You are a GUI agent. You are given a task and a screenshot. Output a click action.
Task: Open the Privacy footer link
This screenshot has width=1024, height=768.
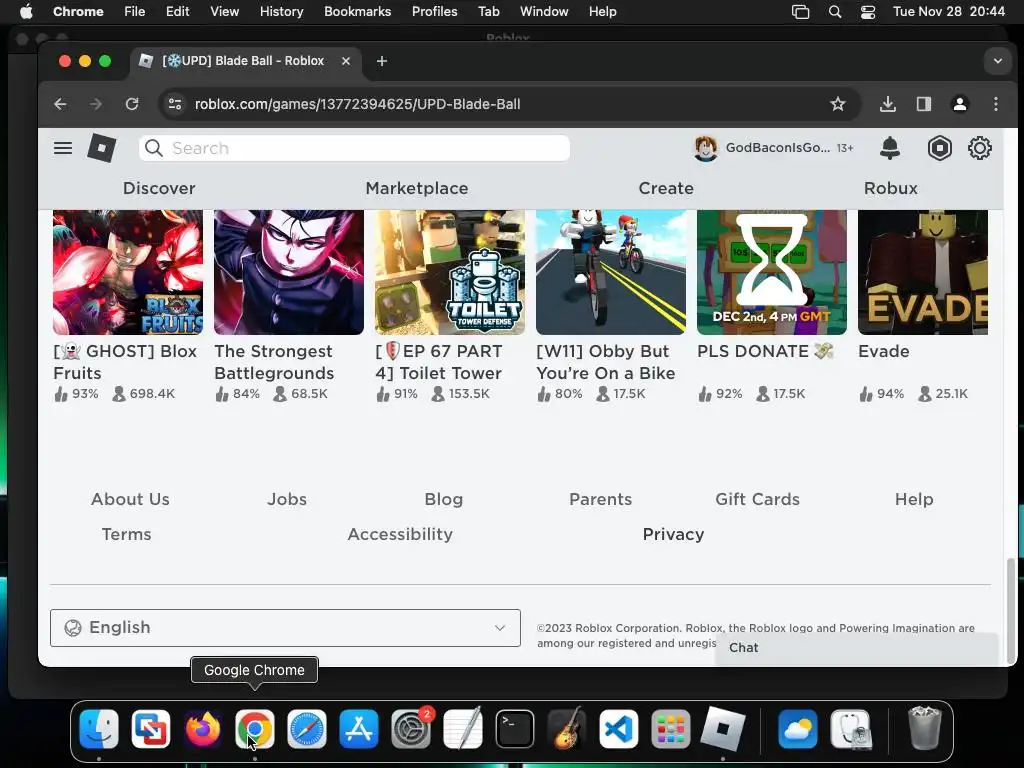tap(673, 534)
